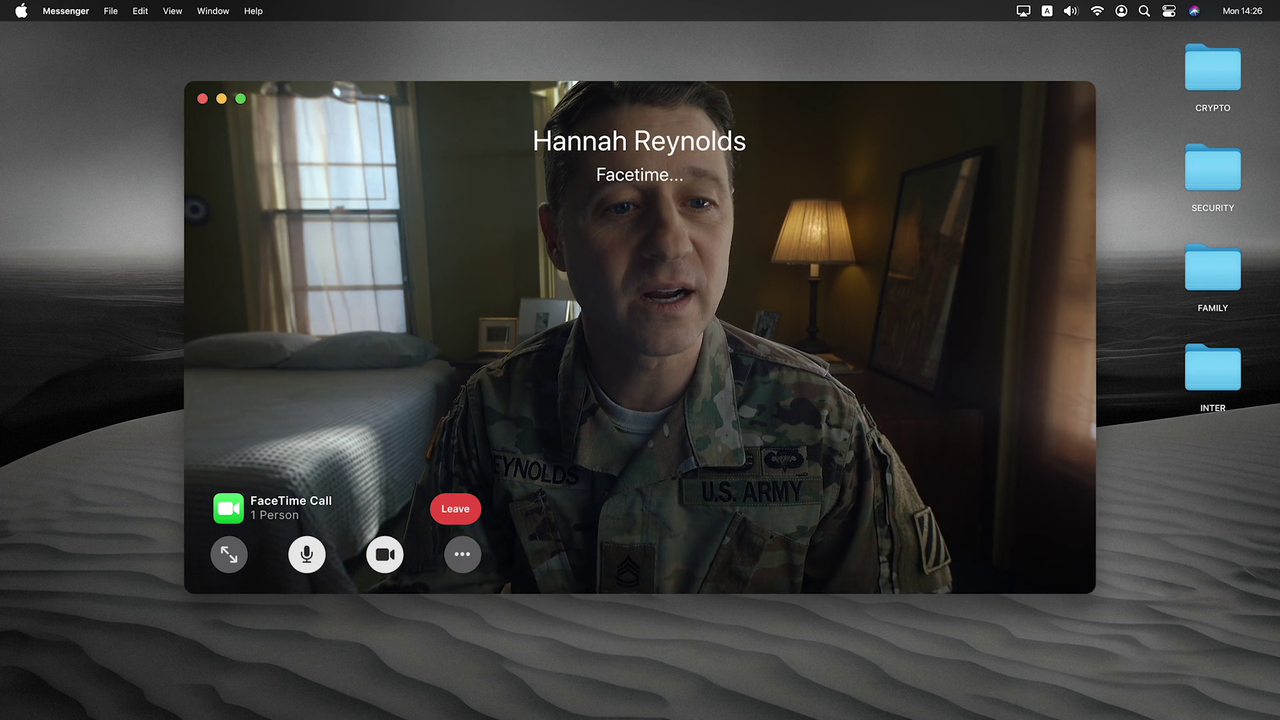Open the Messenger app menu

click(x=66, y=11)
